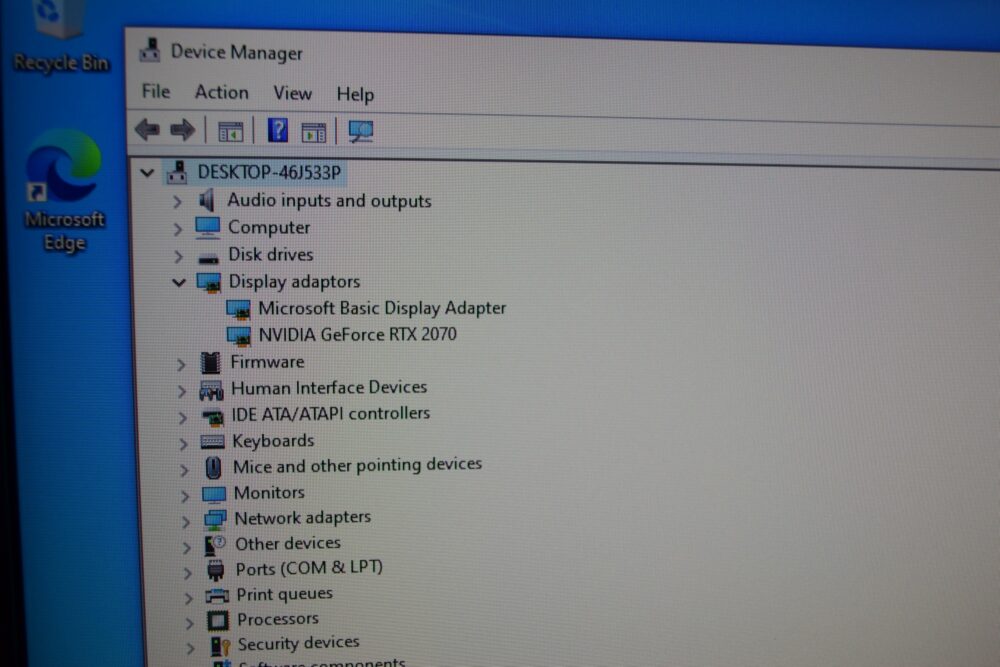This screenshot has width=1000, height=667.
Task: Click the IDE ATA/ATAPI controllers icon
Action: pyautogui.click(x=212, y=417)
